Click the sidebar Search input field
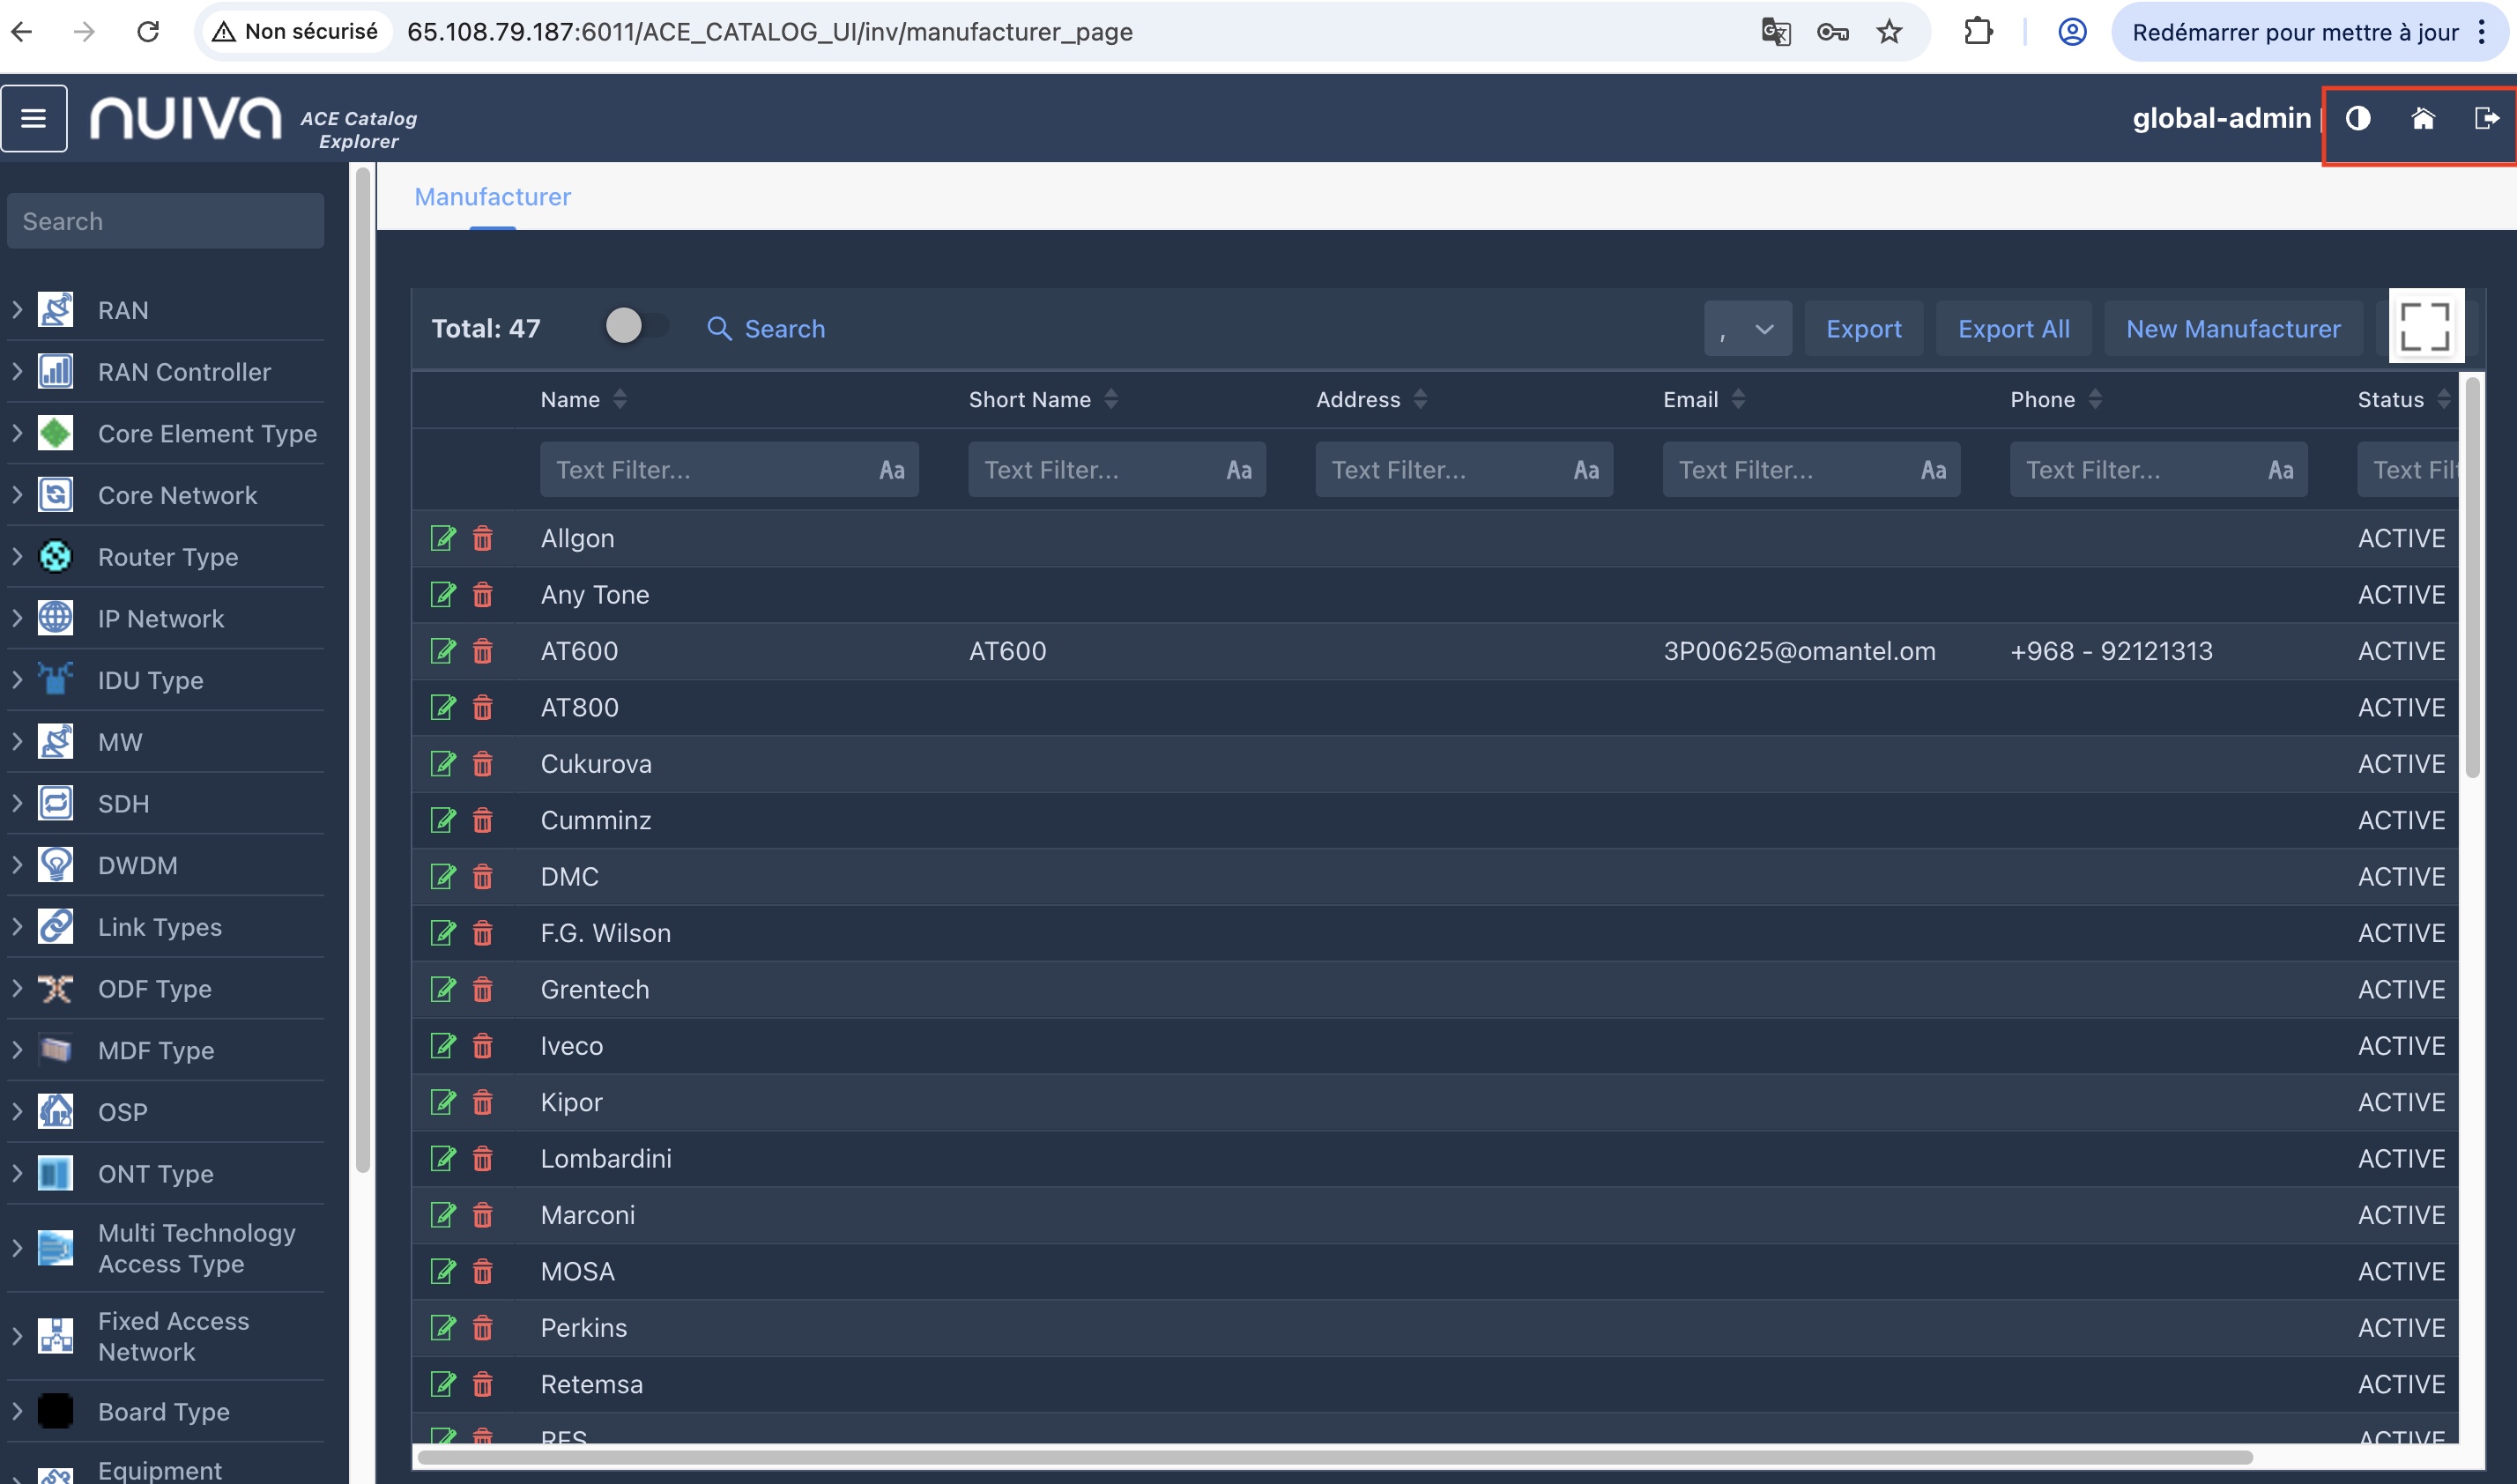This screenshot has width=2517, height=1484. 165,221
